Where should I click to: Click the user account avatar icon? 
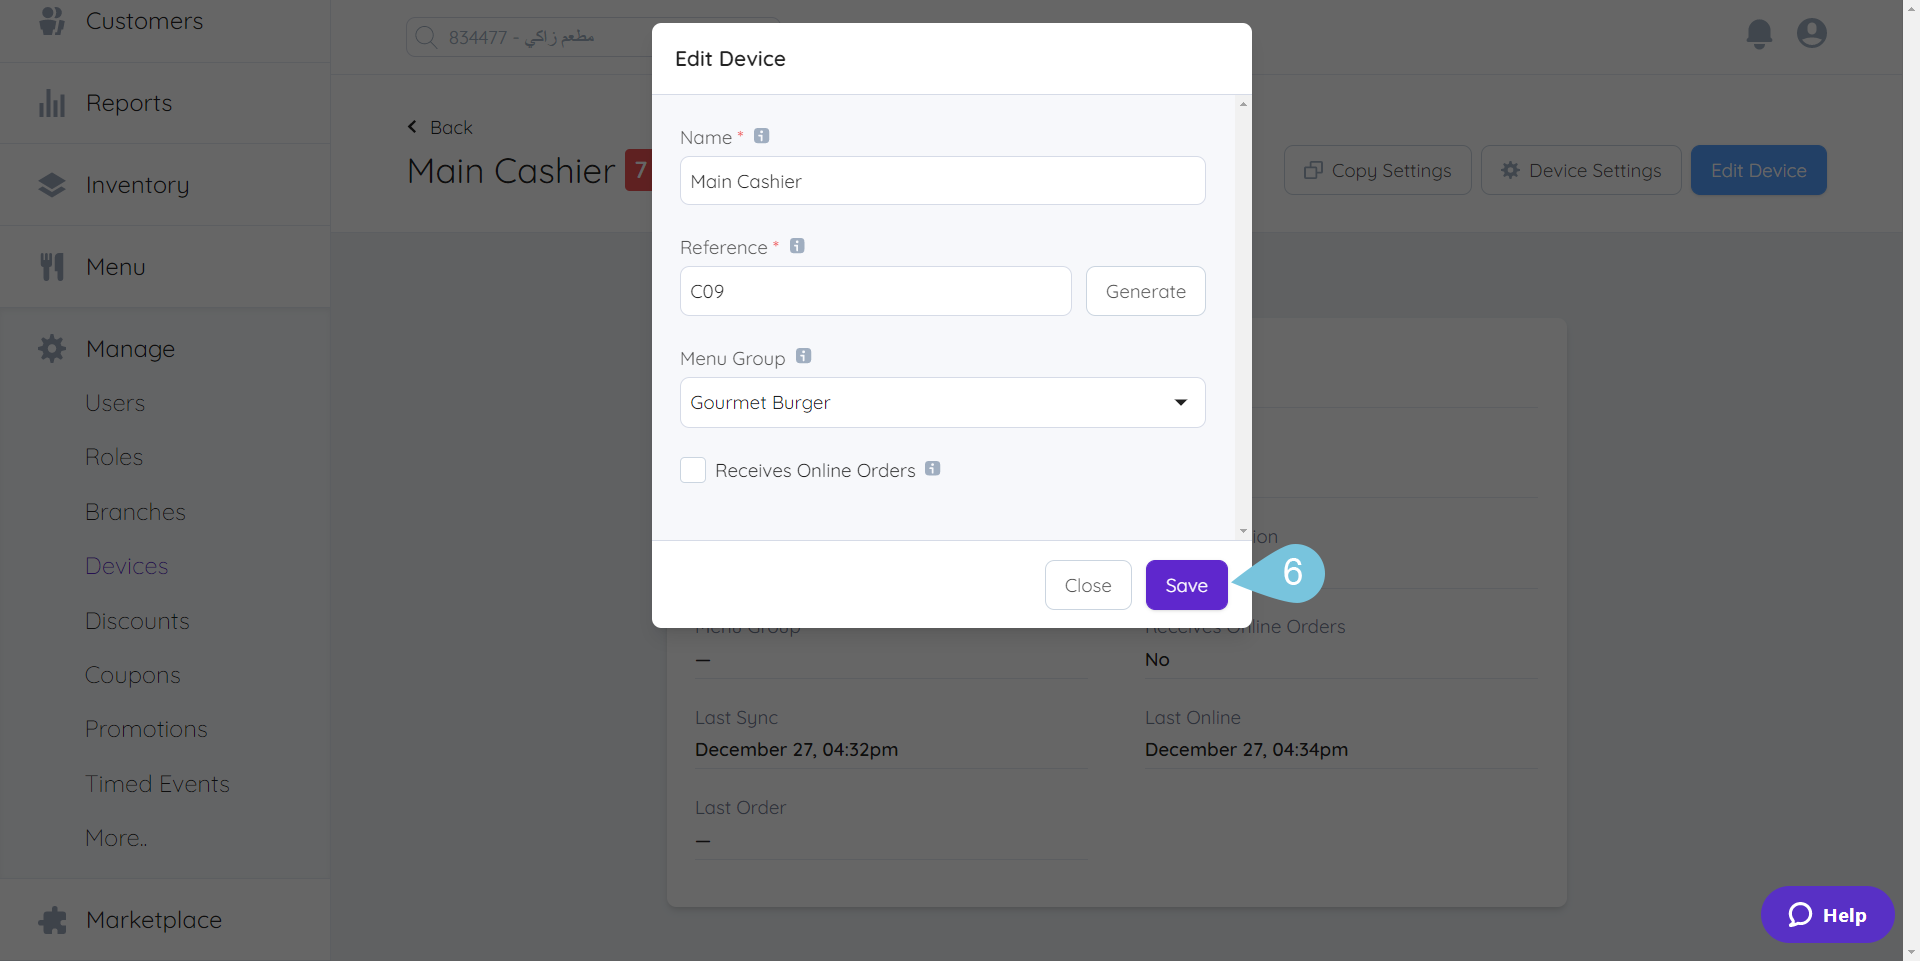point(1812,33)
